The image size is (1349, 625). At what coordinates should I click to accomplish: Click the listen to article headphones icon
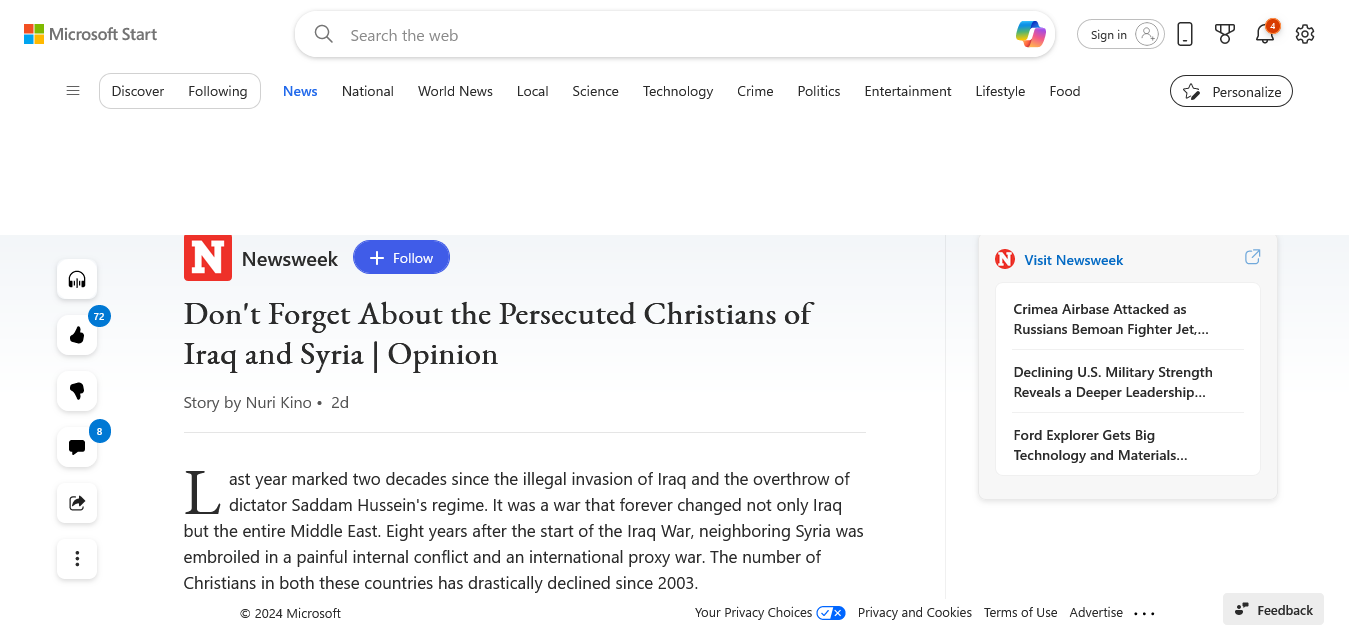point(77,279)
